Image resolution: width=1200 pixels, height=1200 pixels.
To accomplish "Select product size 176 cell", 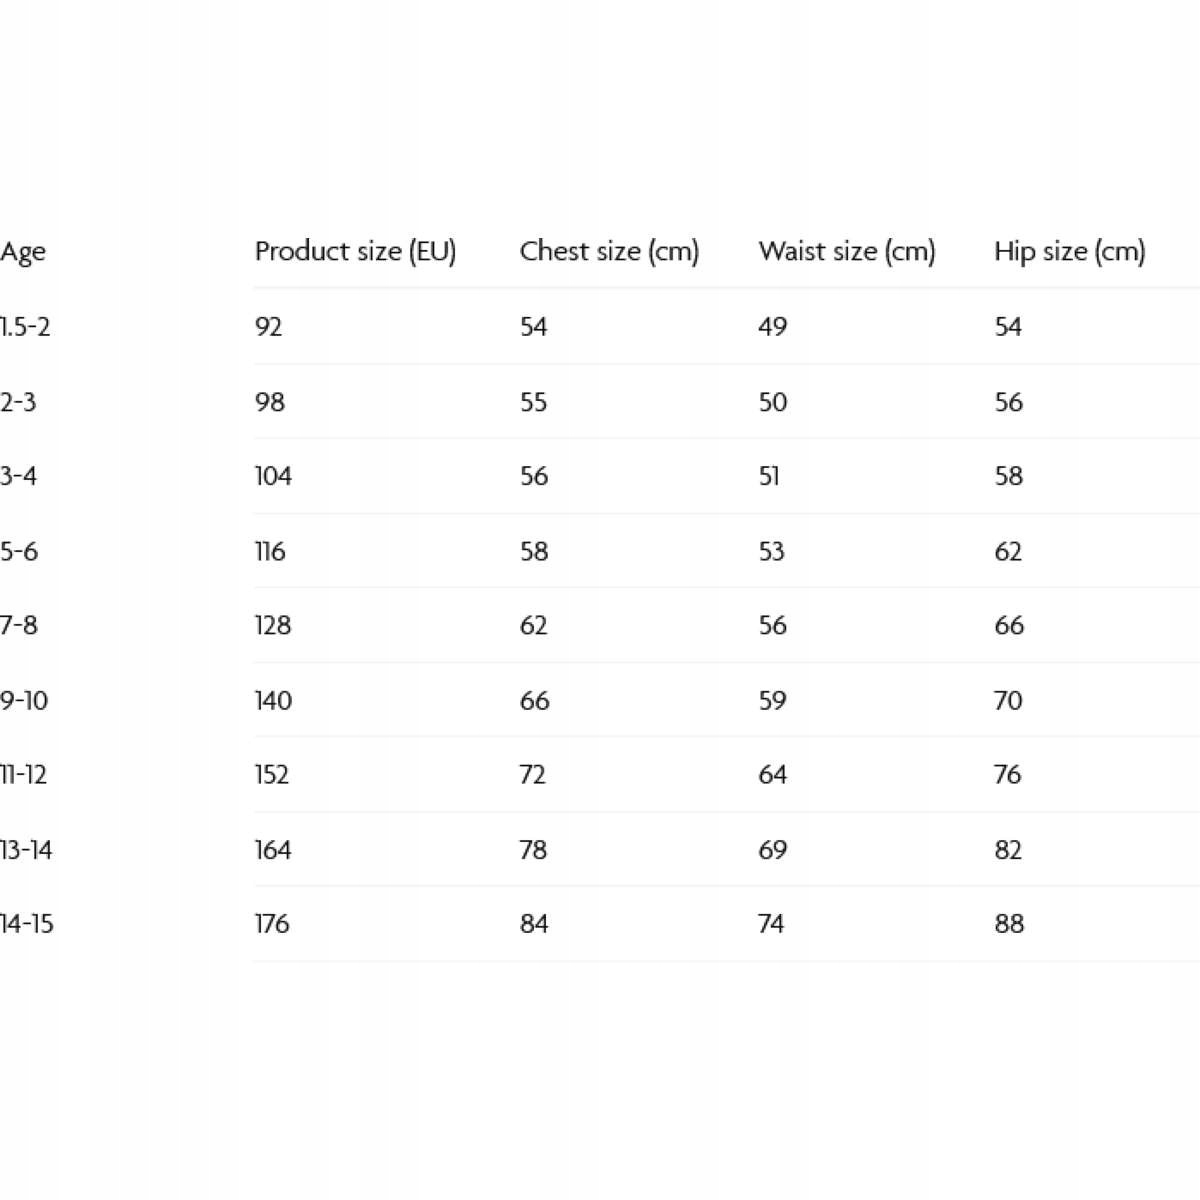I will [x=272, y=924].
